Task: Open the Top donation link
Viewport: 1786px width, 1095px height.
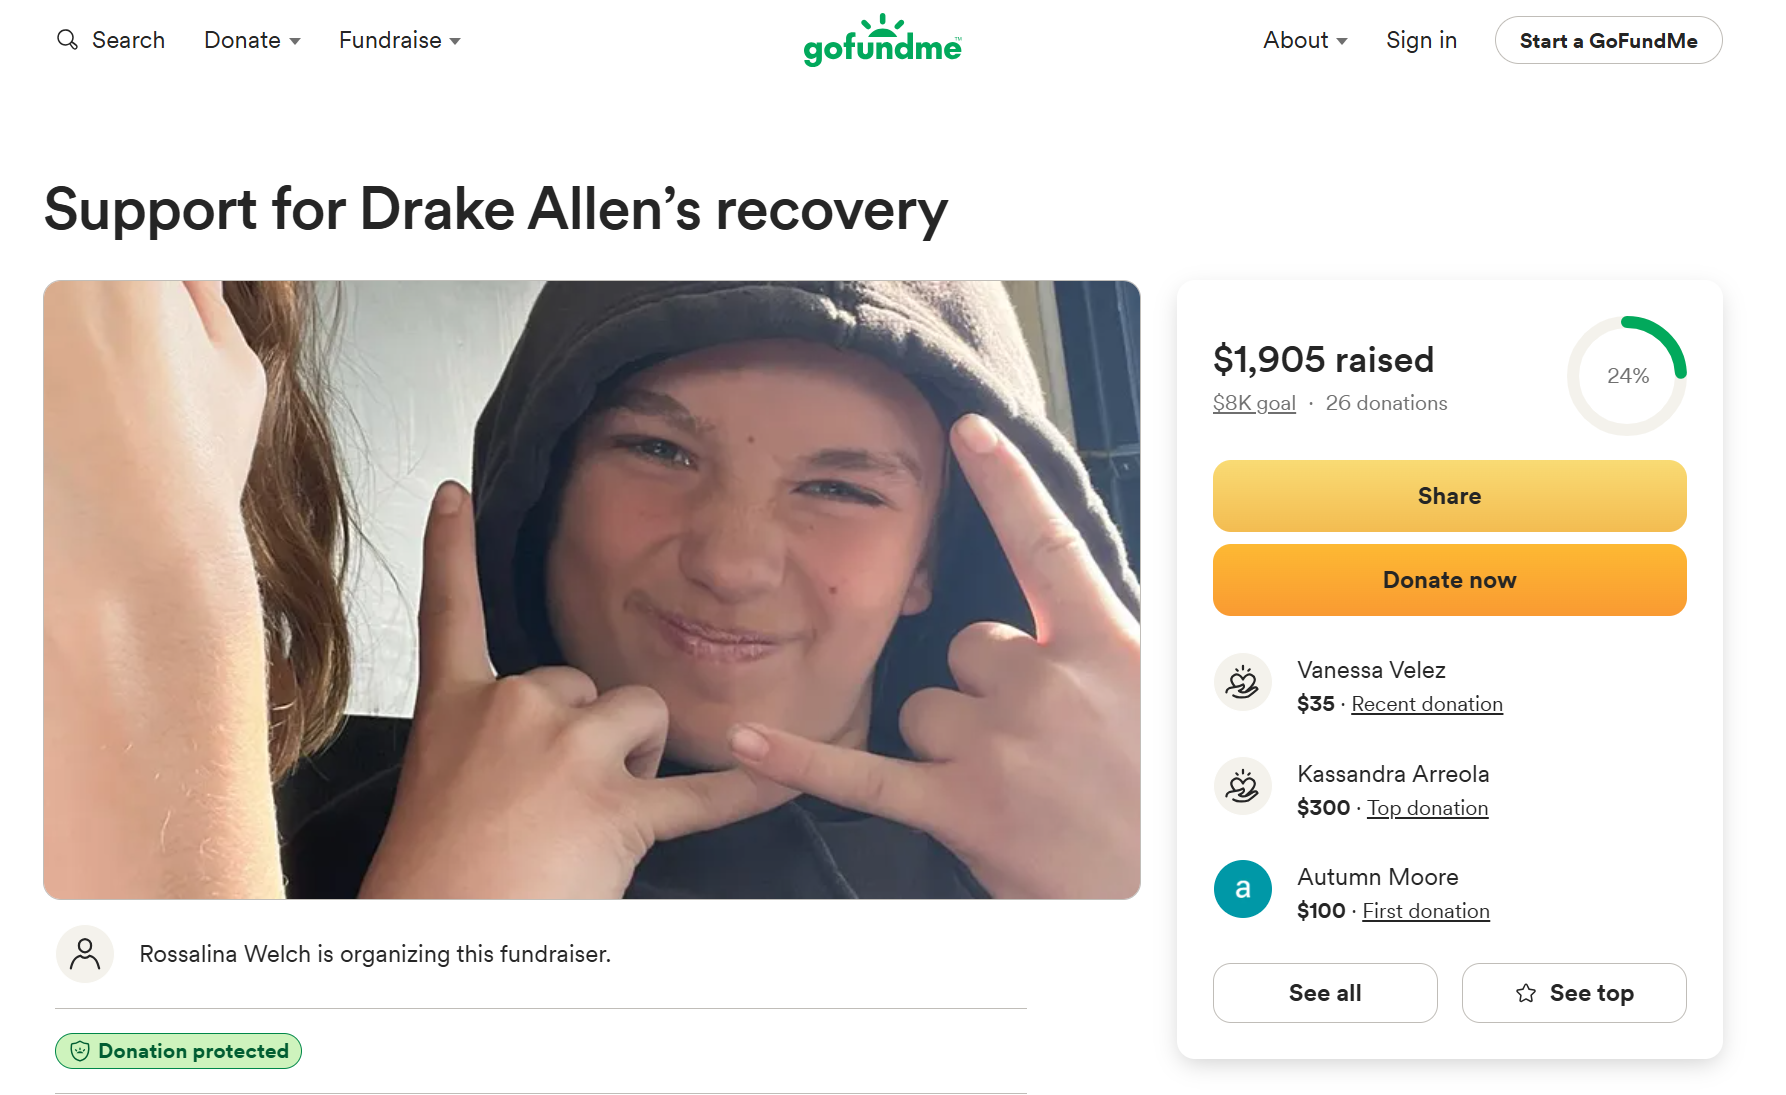Action: coord(1427,808)
